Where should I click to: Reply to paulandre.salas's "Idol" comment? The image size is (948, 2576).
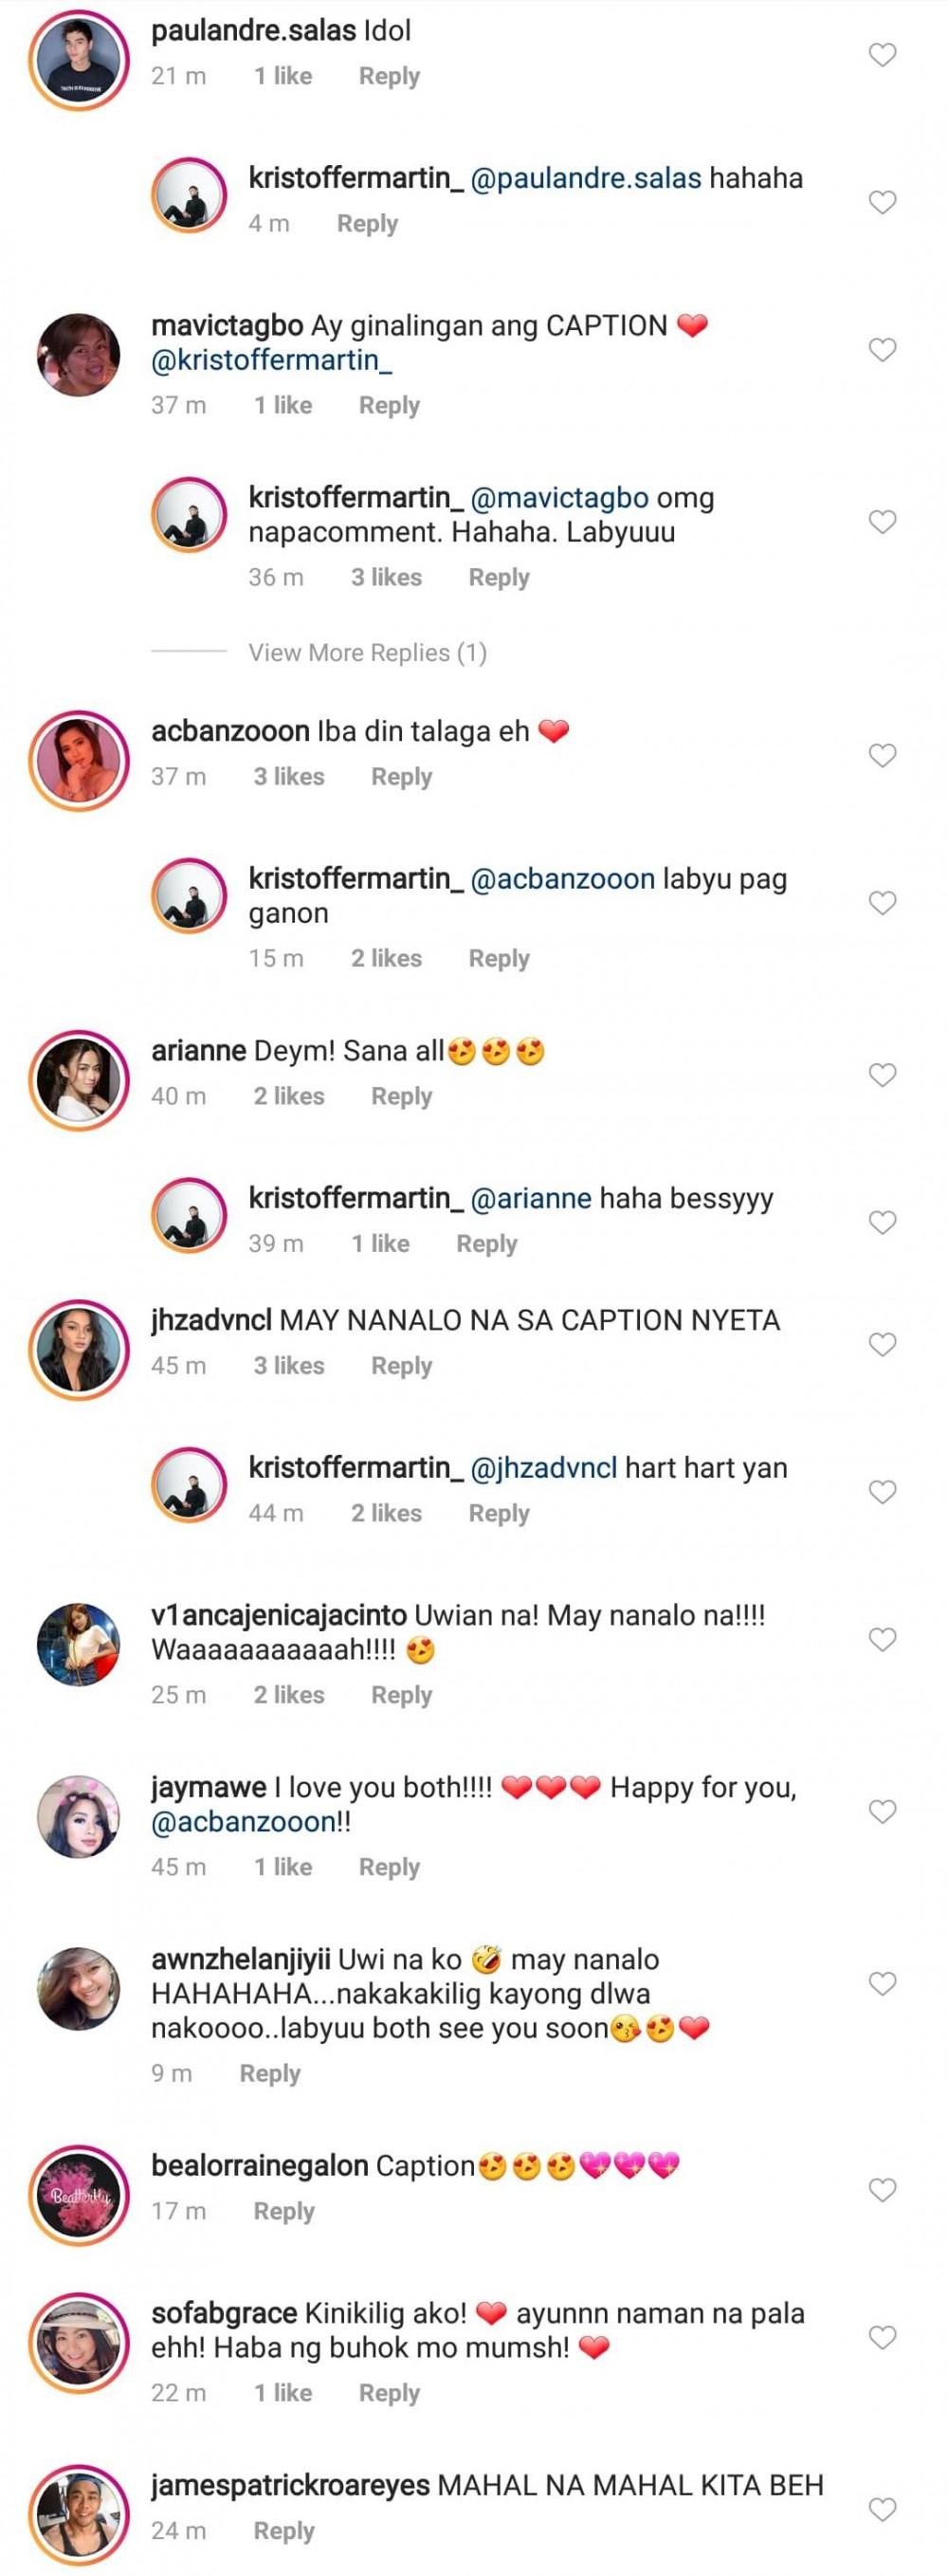[389, 77]
